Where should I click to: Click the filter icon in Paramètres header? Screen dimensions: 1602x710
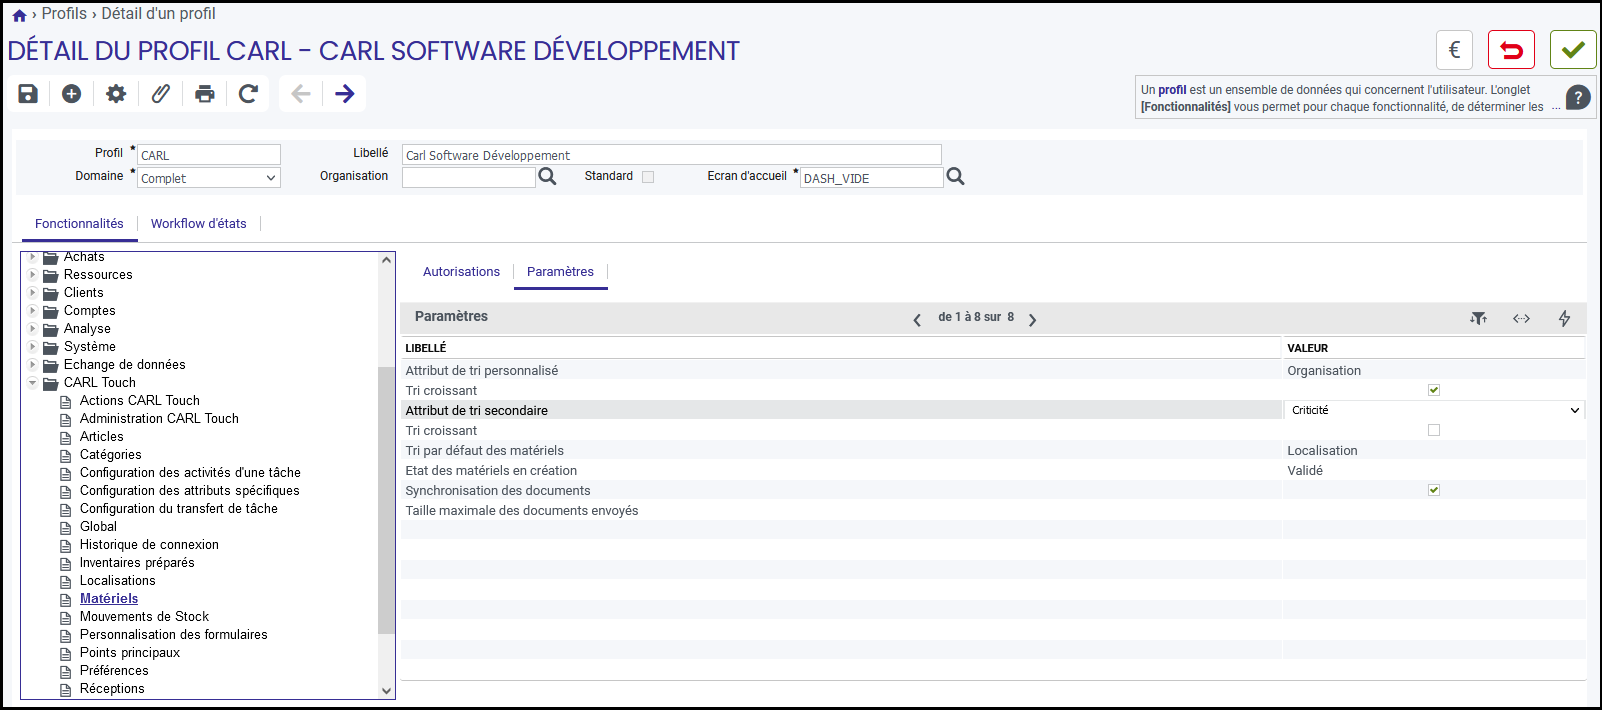pos(1478,318)
